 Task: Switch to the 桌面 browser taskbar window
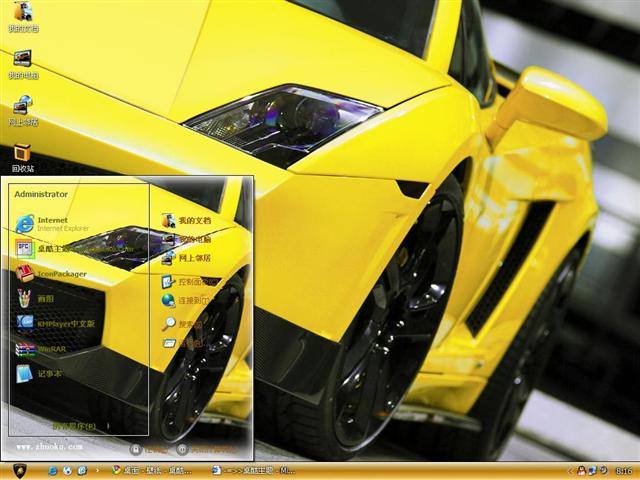152,471
